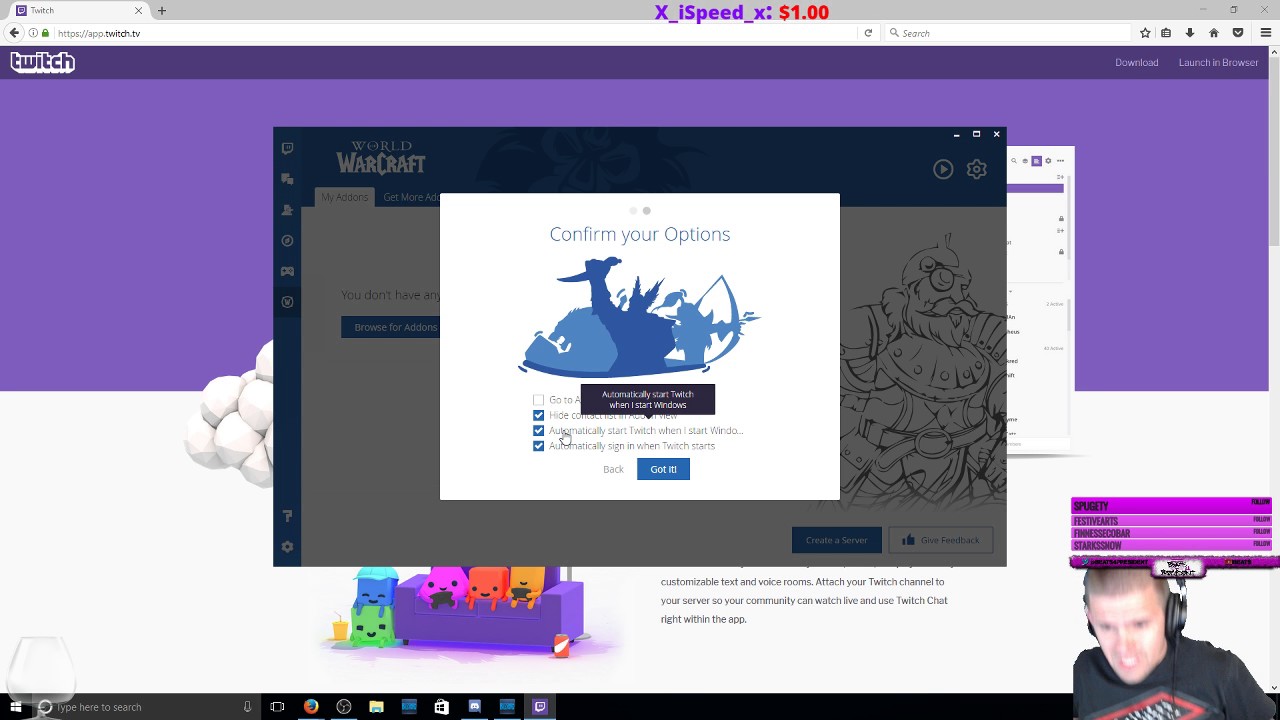Open sidebar settings gear at bottom
Image resolution: width=1280 pixels, height=720 pixels.
click(287, 547)
